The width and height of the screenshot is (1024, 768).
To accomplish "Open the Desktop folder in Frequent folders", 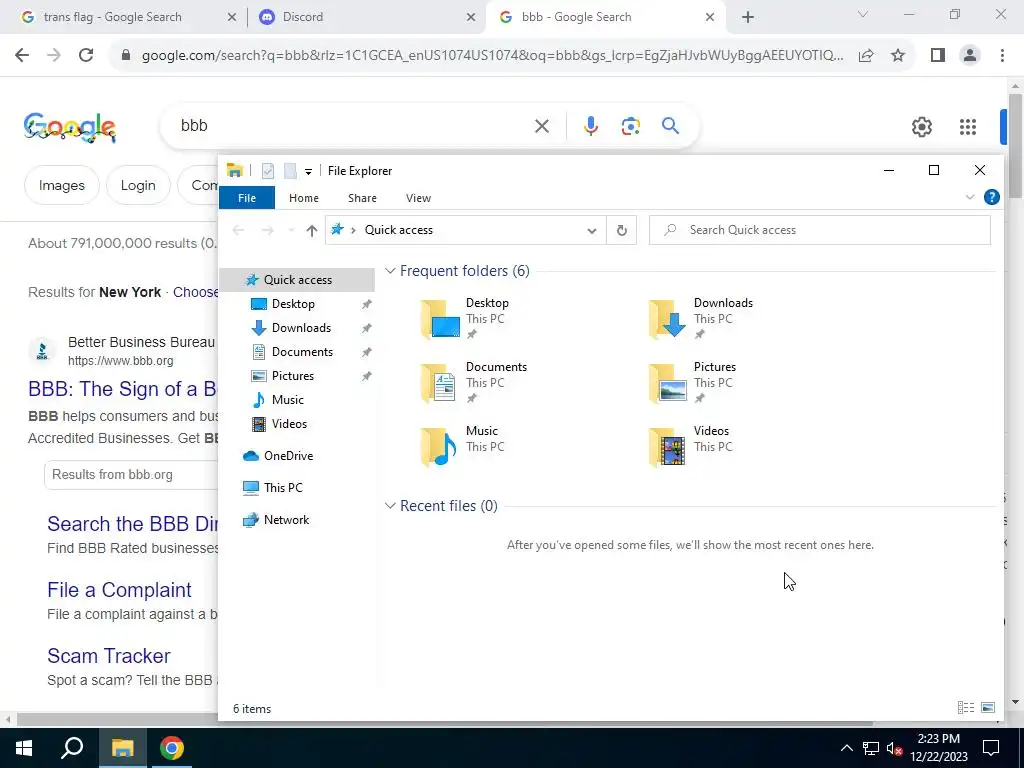I will [x=465, y=319].
